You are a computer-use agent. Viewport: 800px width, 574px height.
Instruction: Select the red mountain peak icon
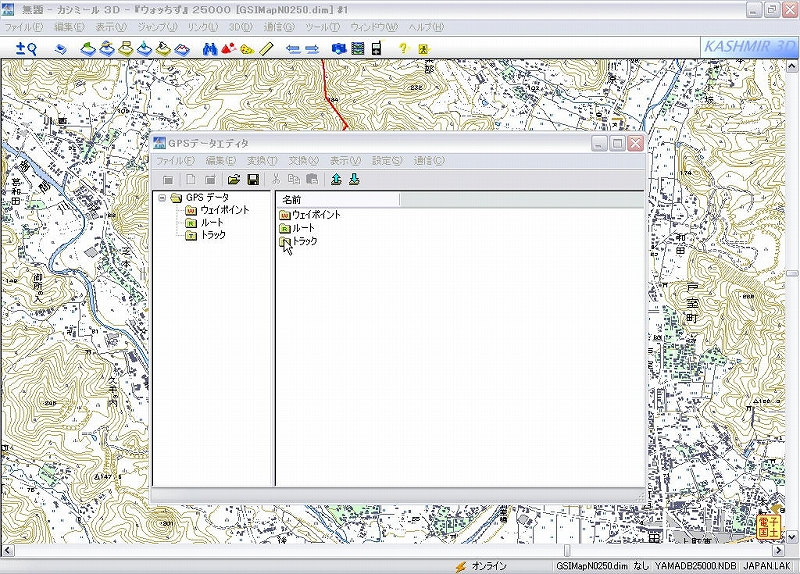click(229, 48)
